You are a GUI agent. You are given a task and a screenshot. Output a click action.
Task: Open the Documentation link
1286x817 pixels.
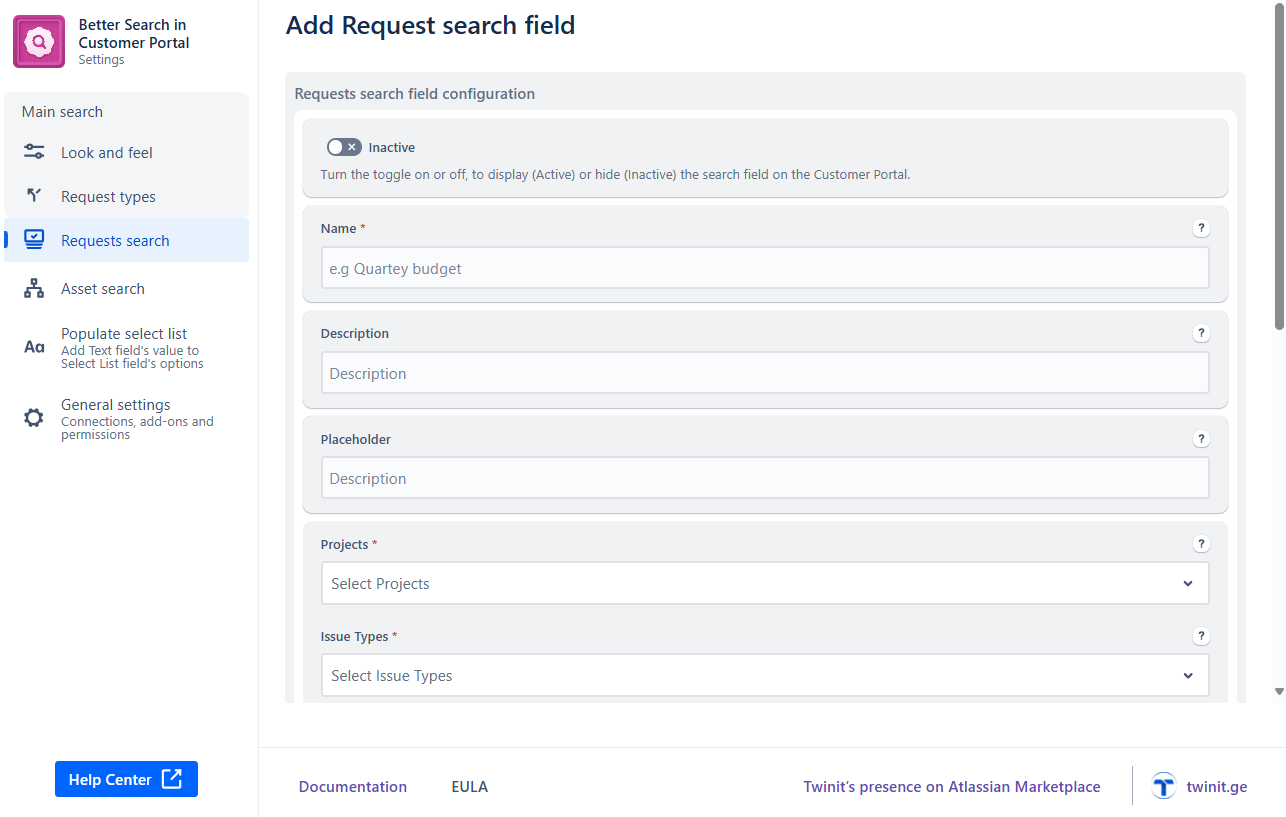pos(353,787)
